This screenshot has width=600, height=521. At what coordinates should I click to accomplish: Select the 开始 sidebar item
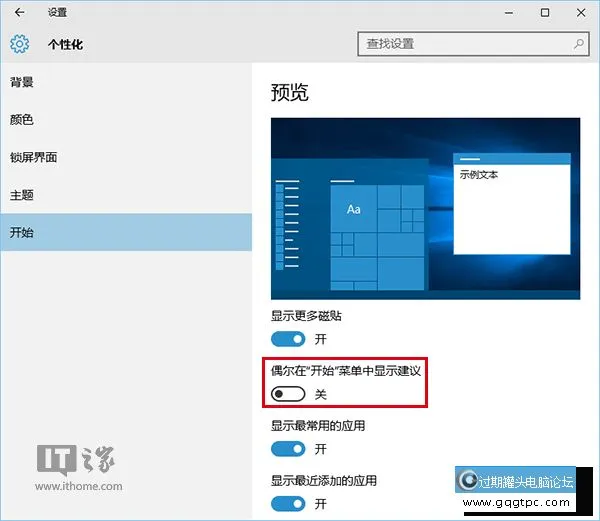point(22,232)
